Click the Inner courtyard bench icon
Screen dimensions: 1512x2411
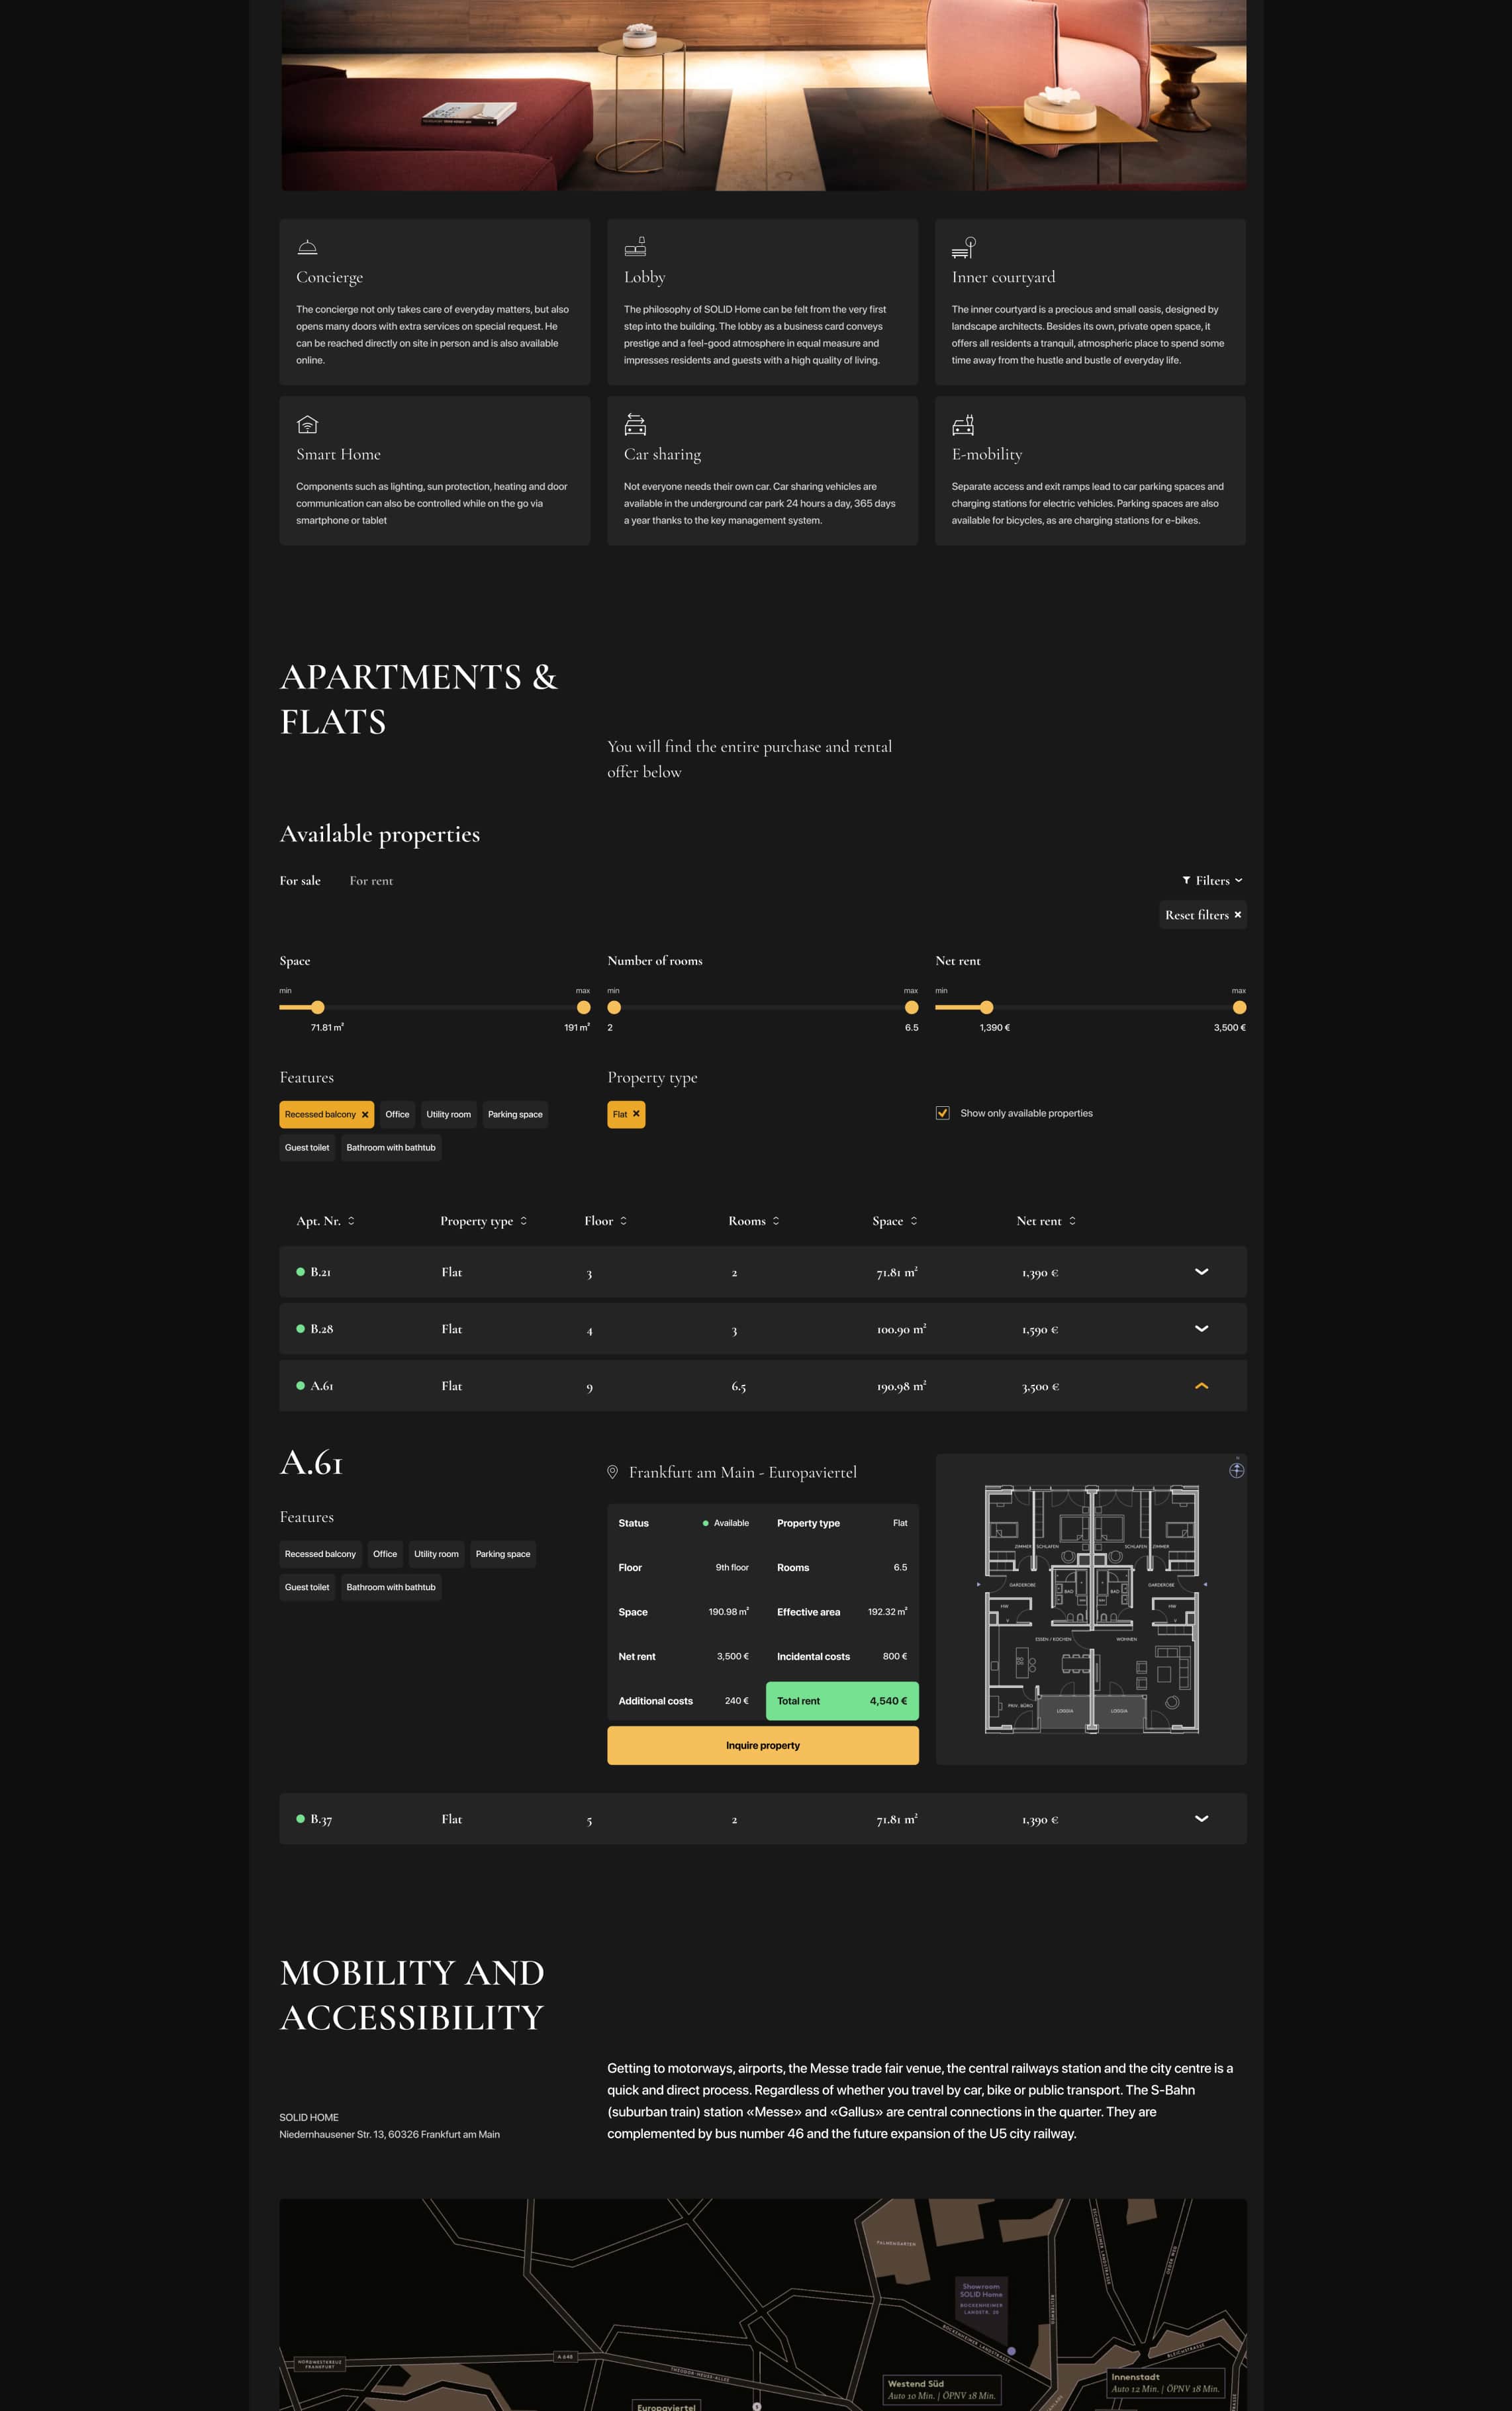coord(964,246)
